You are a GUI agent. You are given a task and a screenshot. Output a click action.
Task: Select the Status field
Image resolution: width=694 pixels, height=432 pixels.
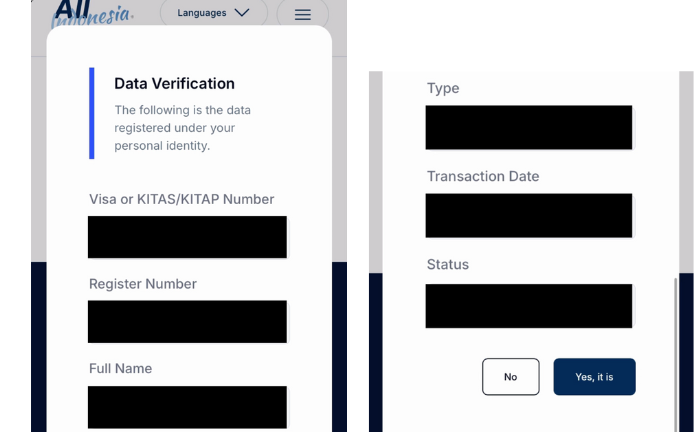528,305
